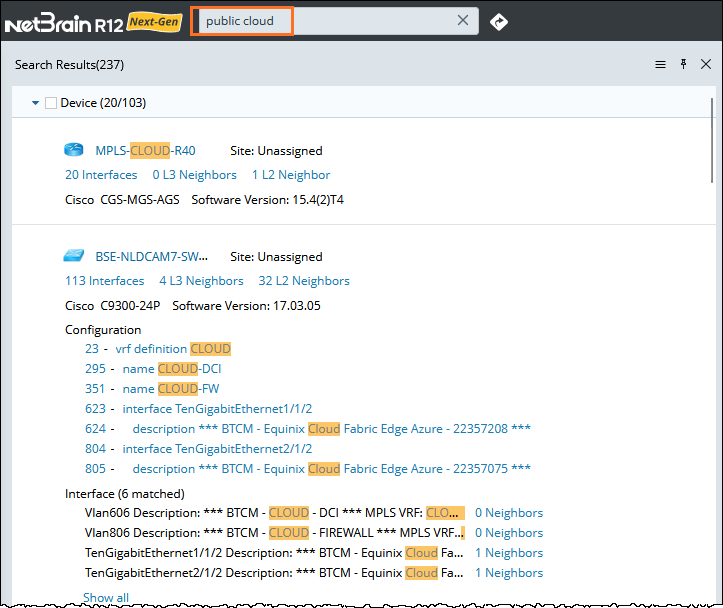Collapse the Device results group
The image size is (723, 608).
pos(36,103)
